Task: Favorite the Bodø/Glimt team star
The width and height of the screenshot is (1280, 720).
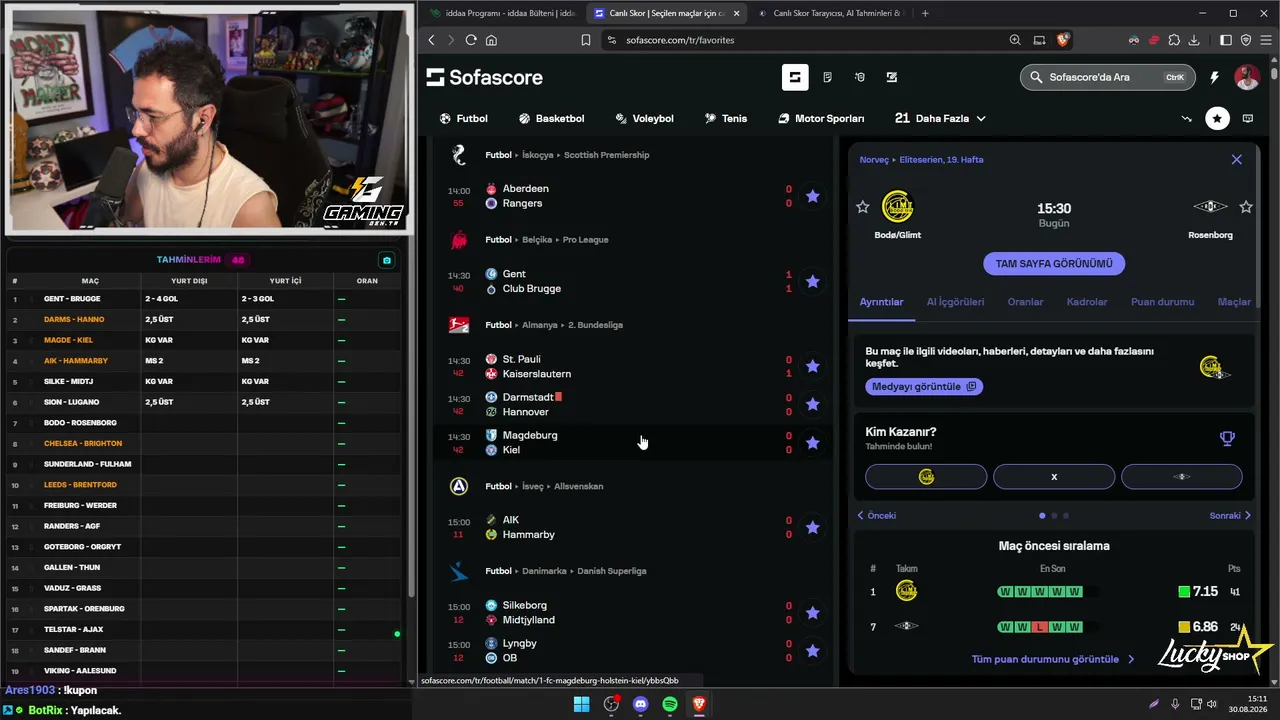Action: coord(863,207)
